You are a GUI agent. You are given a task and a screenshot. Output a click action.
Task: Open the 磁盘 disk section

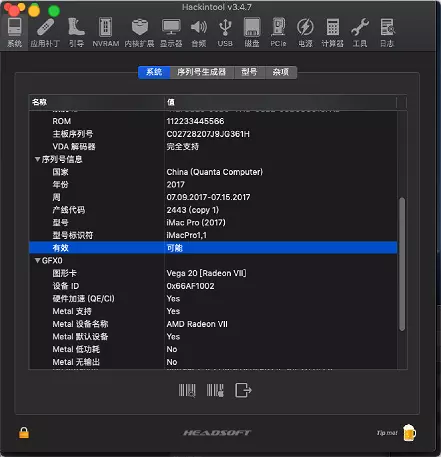[x=252, y=33]
